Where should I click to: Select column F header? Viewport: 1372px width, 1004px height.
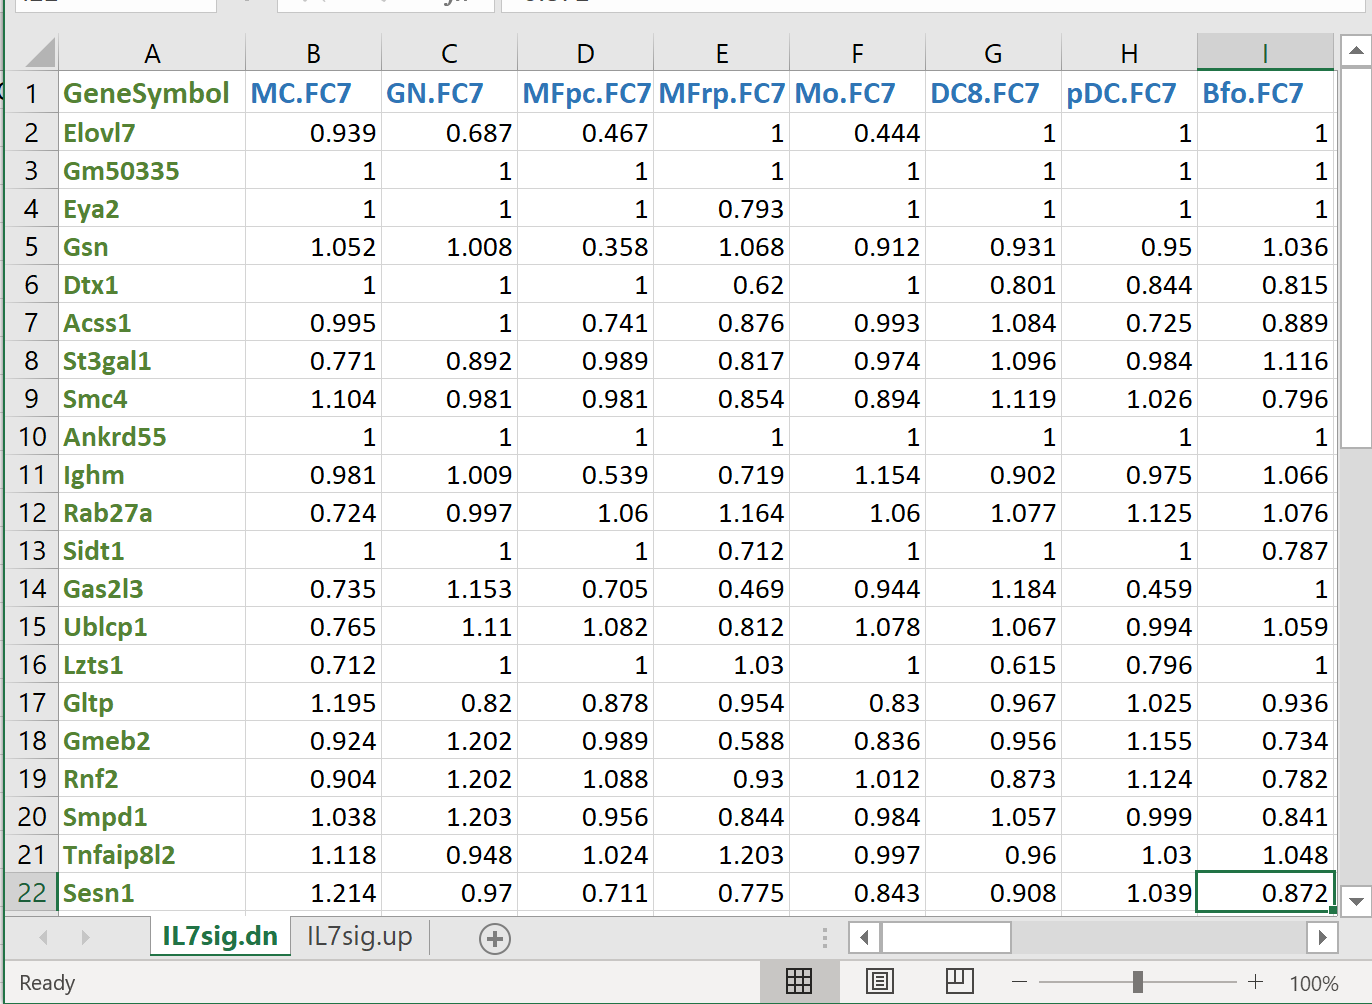pos(857,53)
